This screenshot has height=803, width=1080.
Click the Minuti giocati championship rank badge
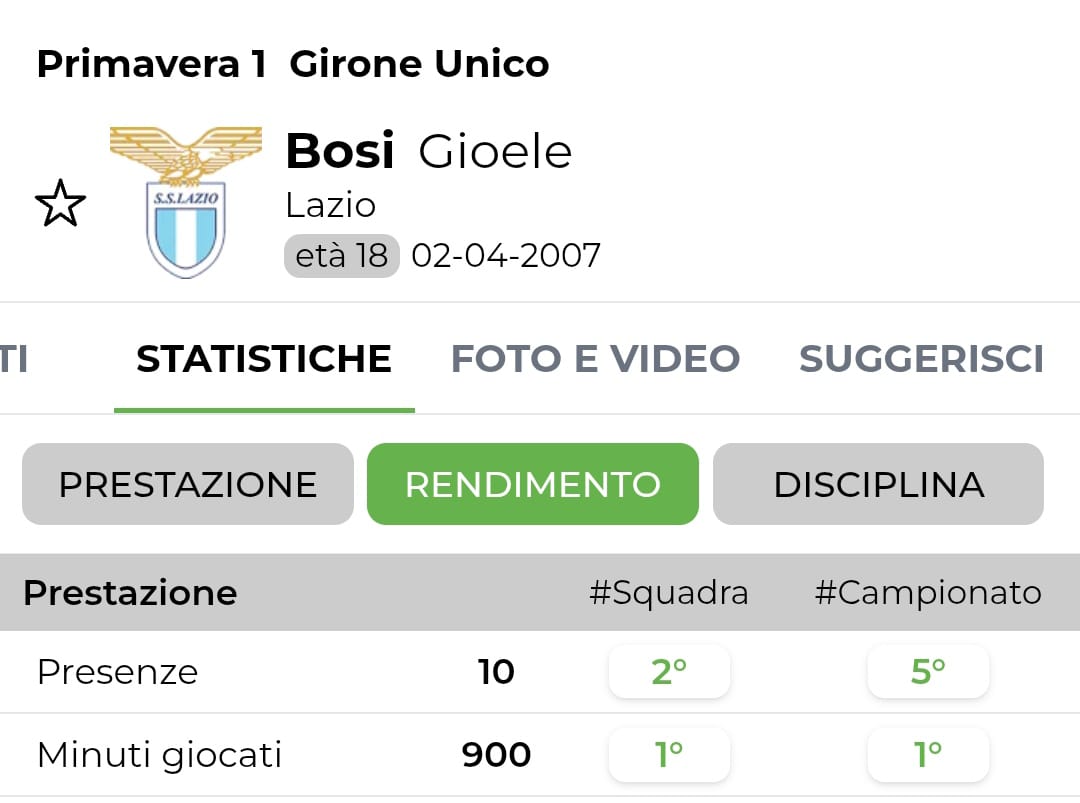pos(928,755)
